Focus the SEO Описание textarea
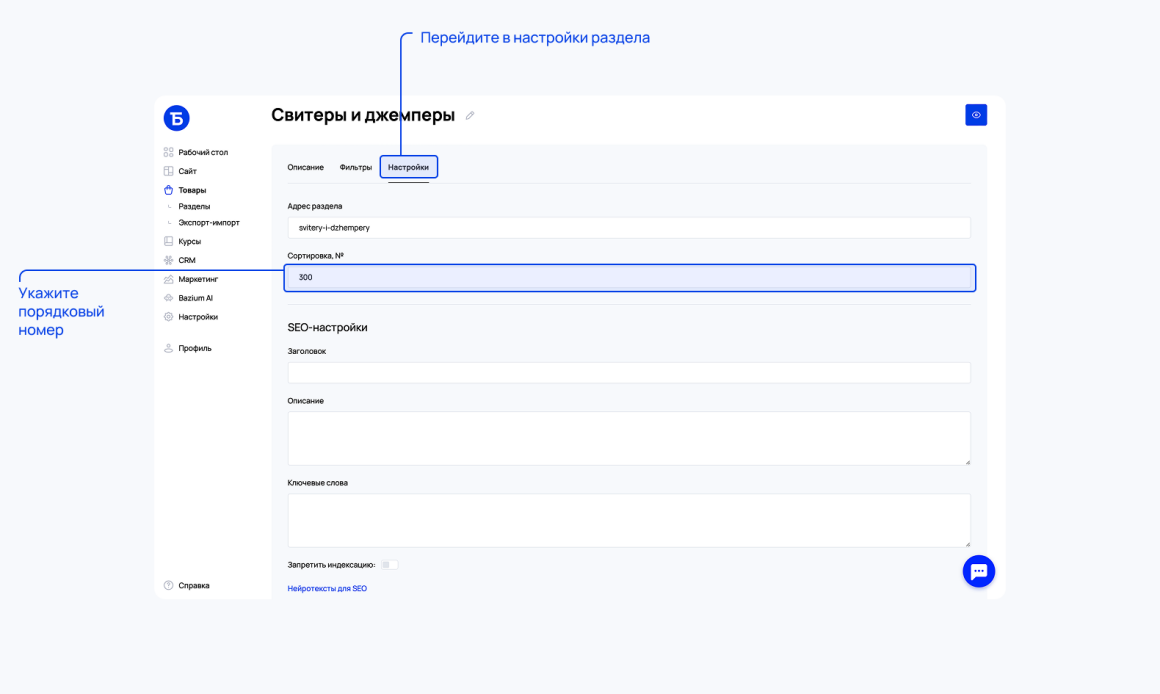 (629, 438)
